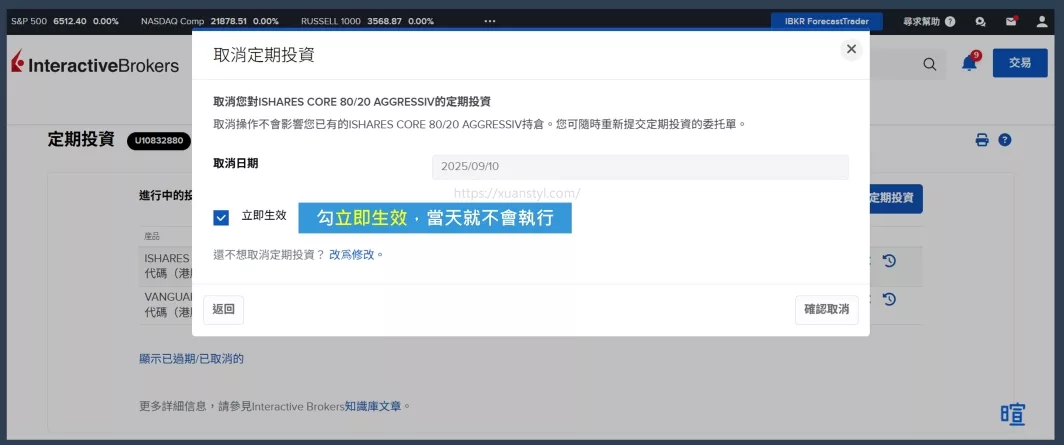Click the NASDAQ Comp ticker
The image size is (1064, 445).
tap(210, 21)
